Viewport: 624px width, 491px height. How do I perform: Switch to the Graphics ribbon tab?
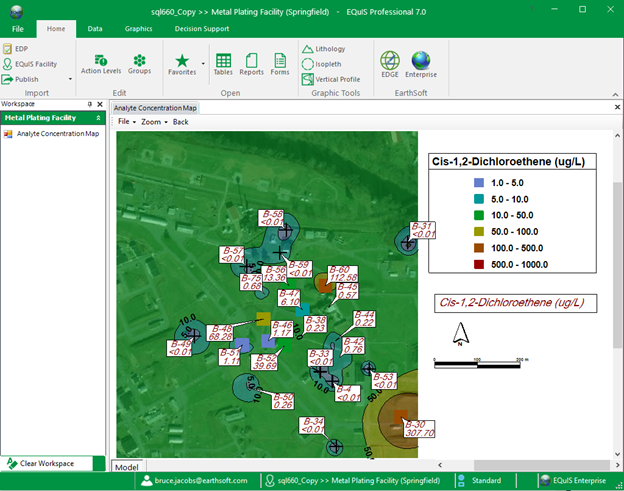tap(138, 29)
